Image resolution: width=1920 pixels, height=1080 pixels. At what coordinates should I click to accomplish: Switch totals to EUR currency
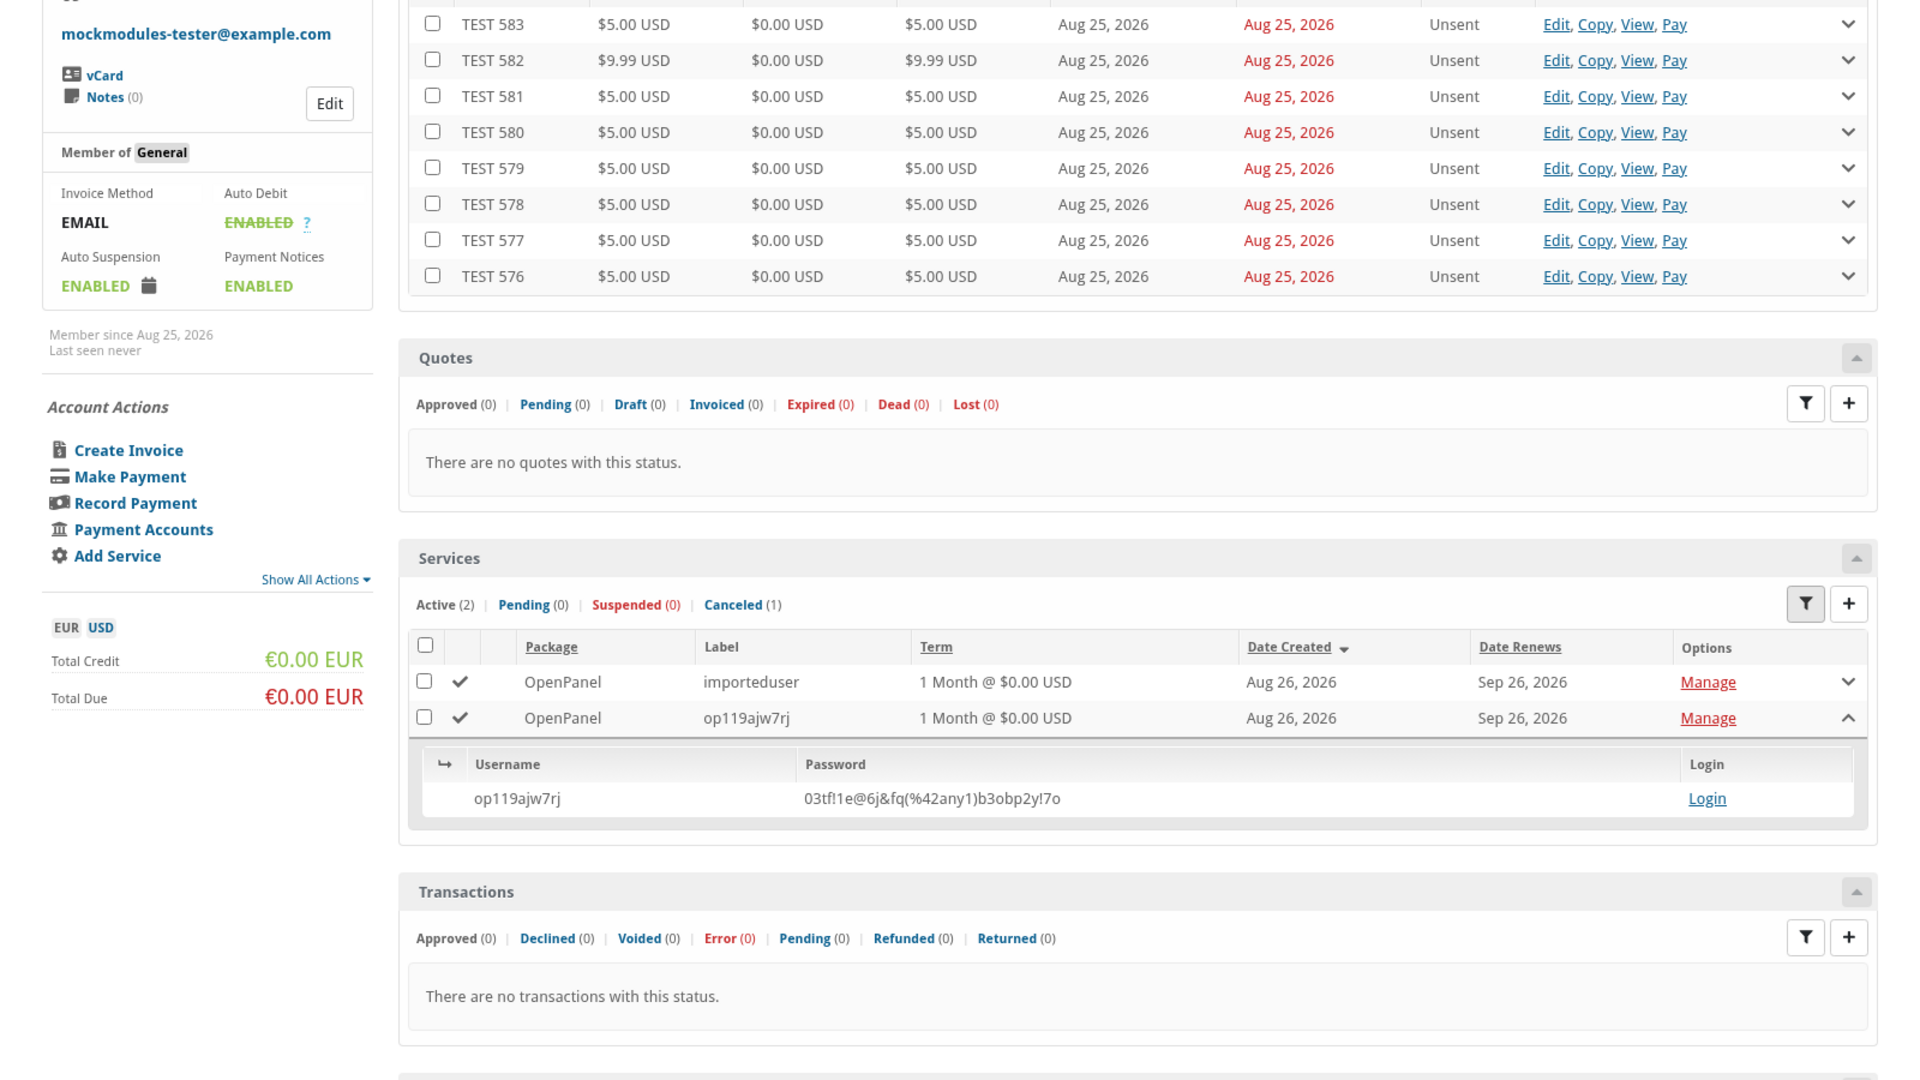coord(66,628)
